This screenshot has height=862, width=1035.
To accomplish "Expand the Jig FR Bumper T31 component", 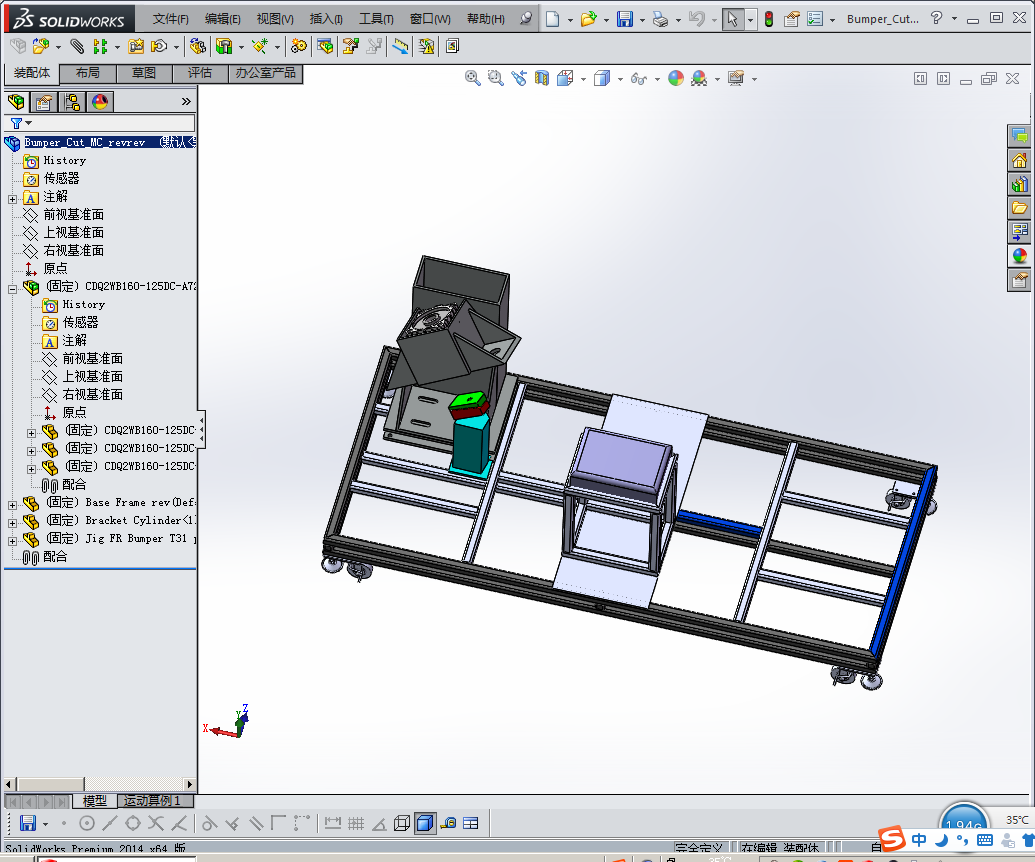I will [12, 541].
